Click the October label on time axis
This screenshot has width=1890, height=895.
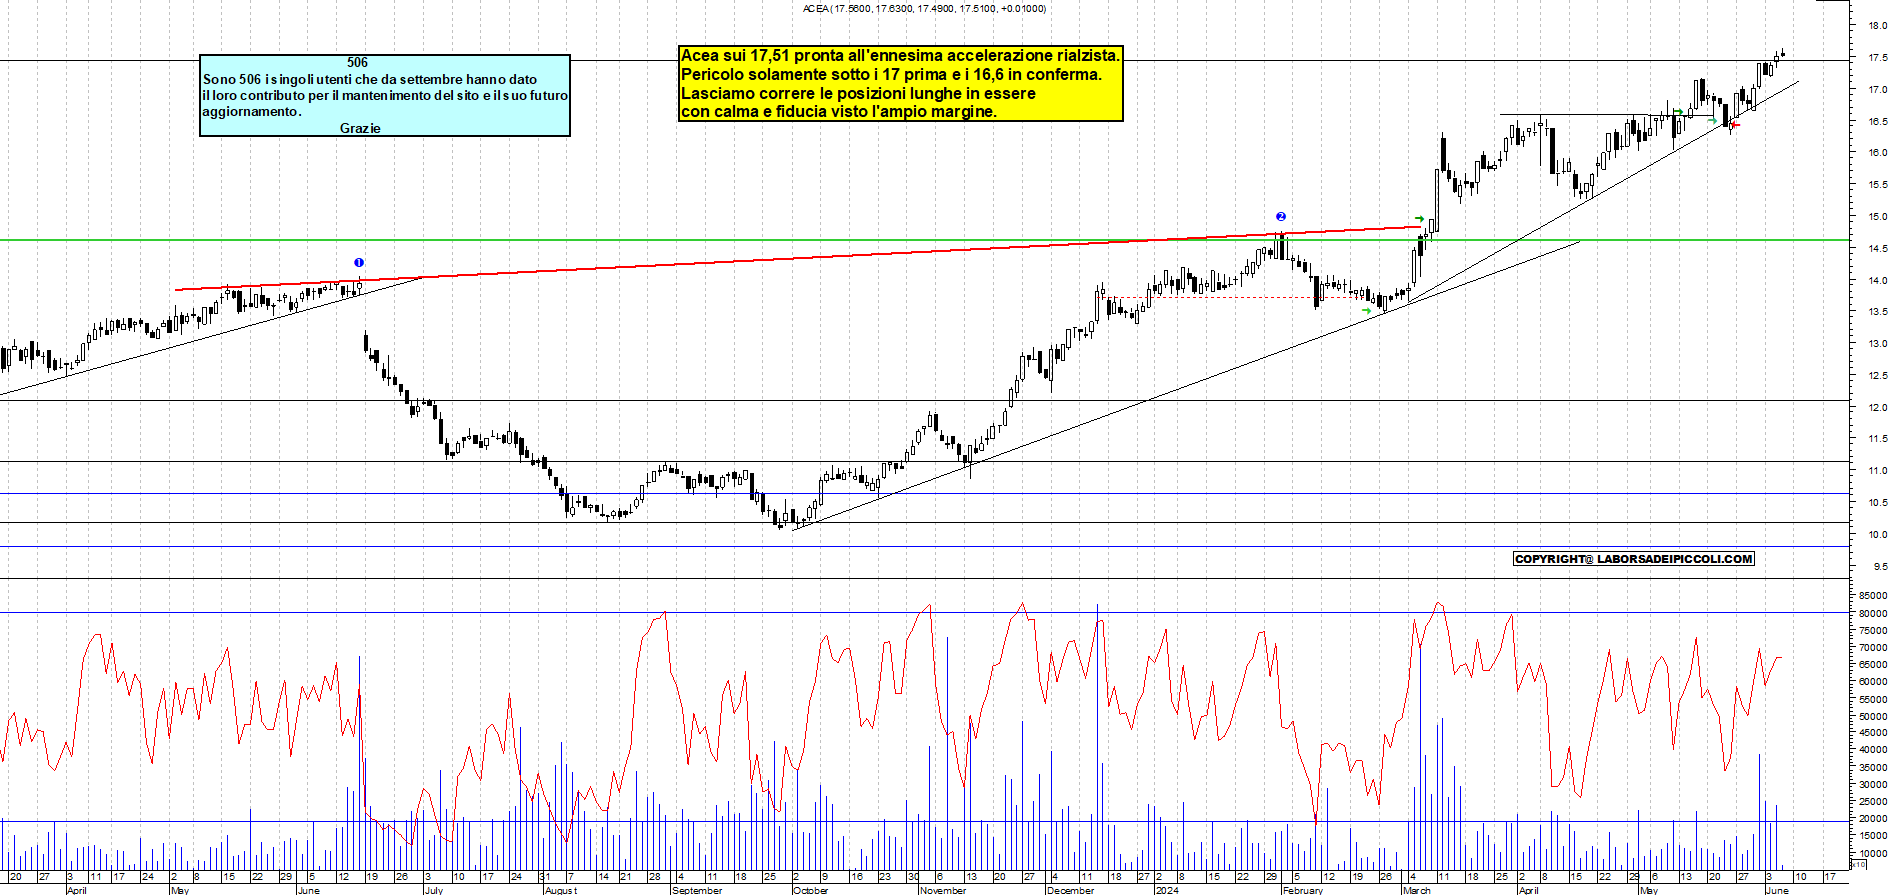[810, 890]
